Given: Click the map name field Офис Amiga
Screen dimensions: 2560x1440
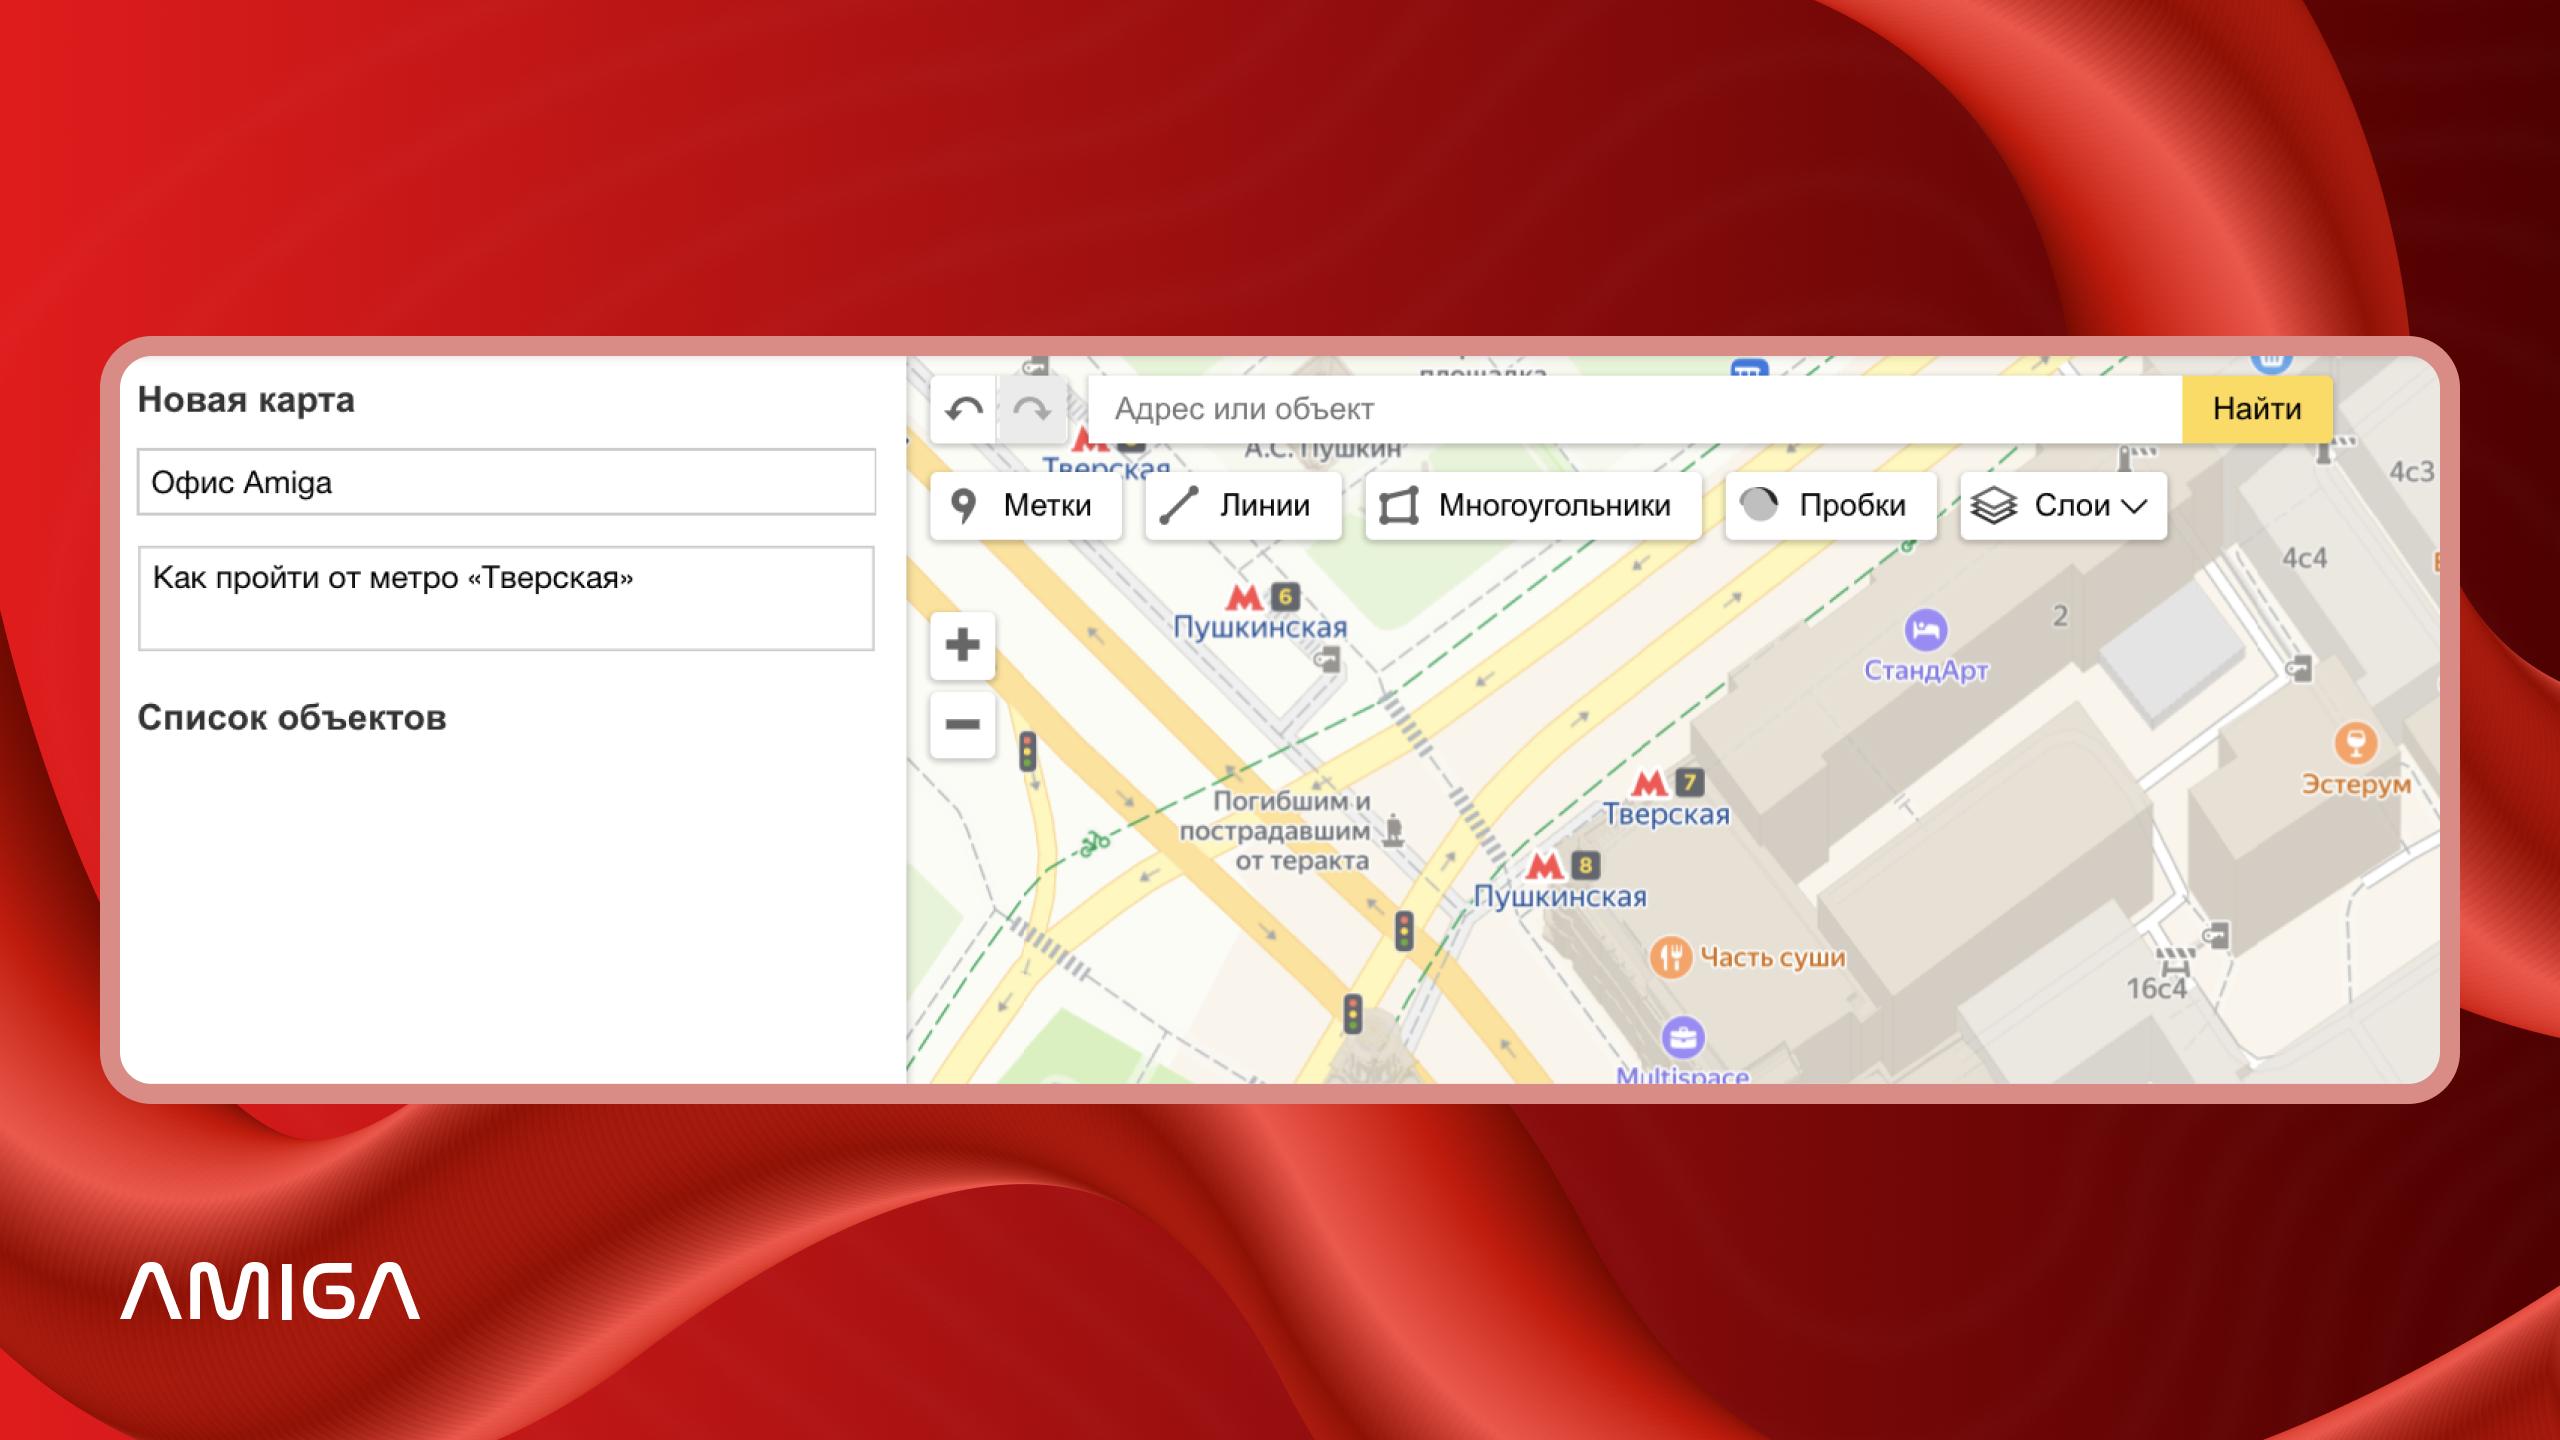Looking at the screenshot, I should tap(506, 482).
